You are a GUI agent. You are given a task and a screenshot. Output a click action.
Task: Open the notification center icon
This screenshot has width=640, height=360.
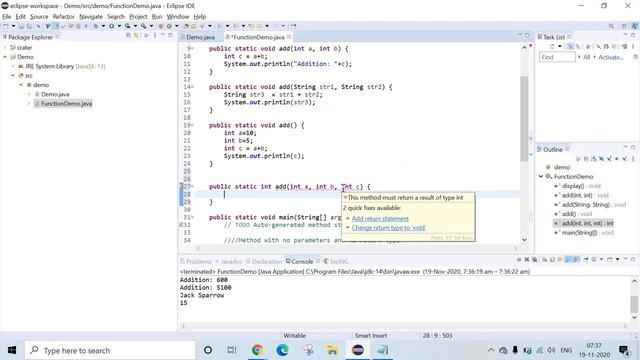click(624, 350)
